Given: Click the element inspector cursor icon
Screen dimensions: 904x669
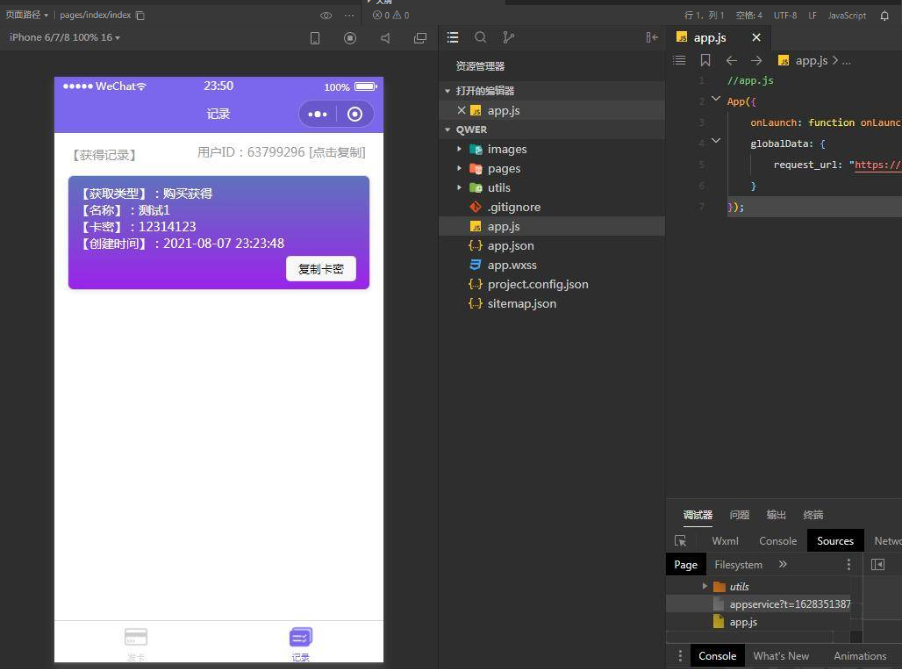Looking at the screenshot, I should (x=681, y=541).
